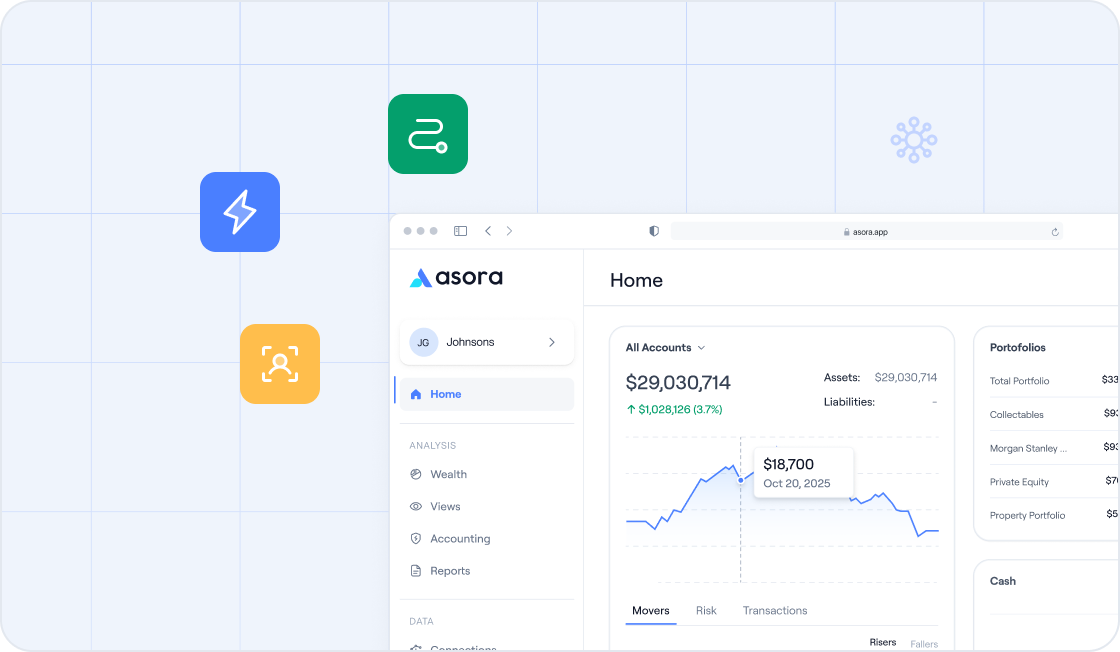Click the Home house icon
This screenshot has width=1120, height=652.
pyautogui.click(x=416, y=394)
